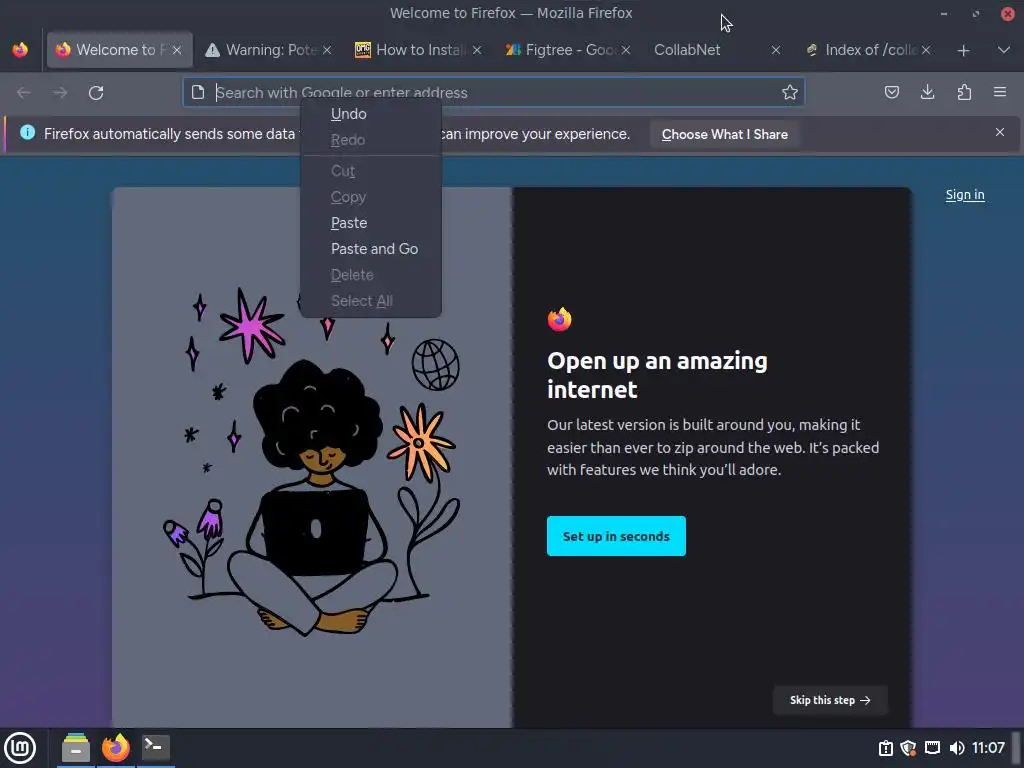
Task: Open the application hamburger menu
Action: [1000, 92]
